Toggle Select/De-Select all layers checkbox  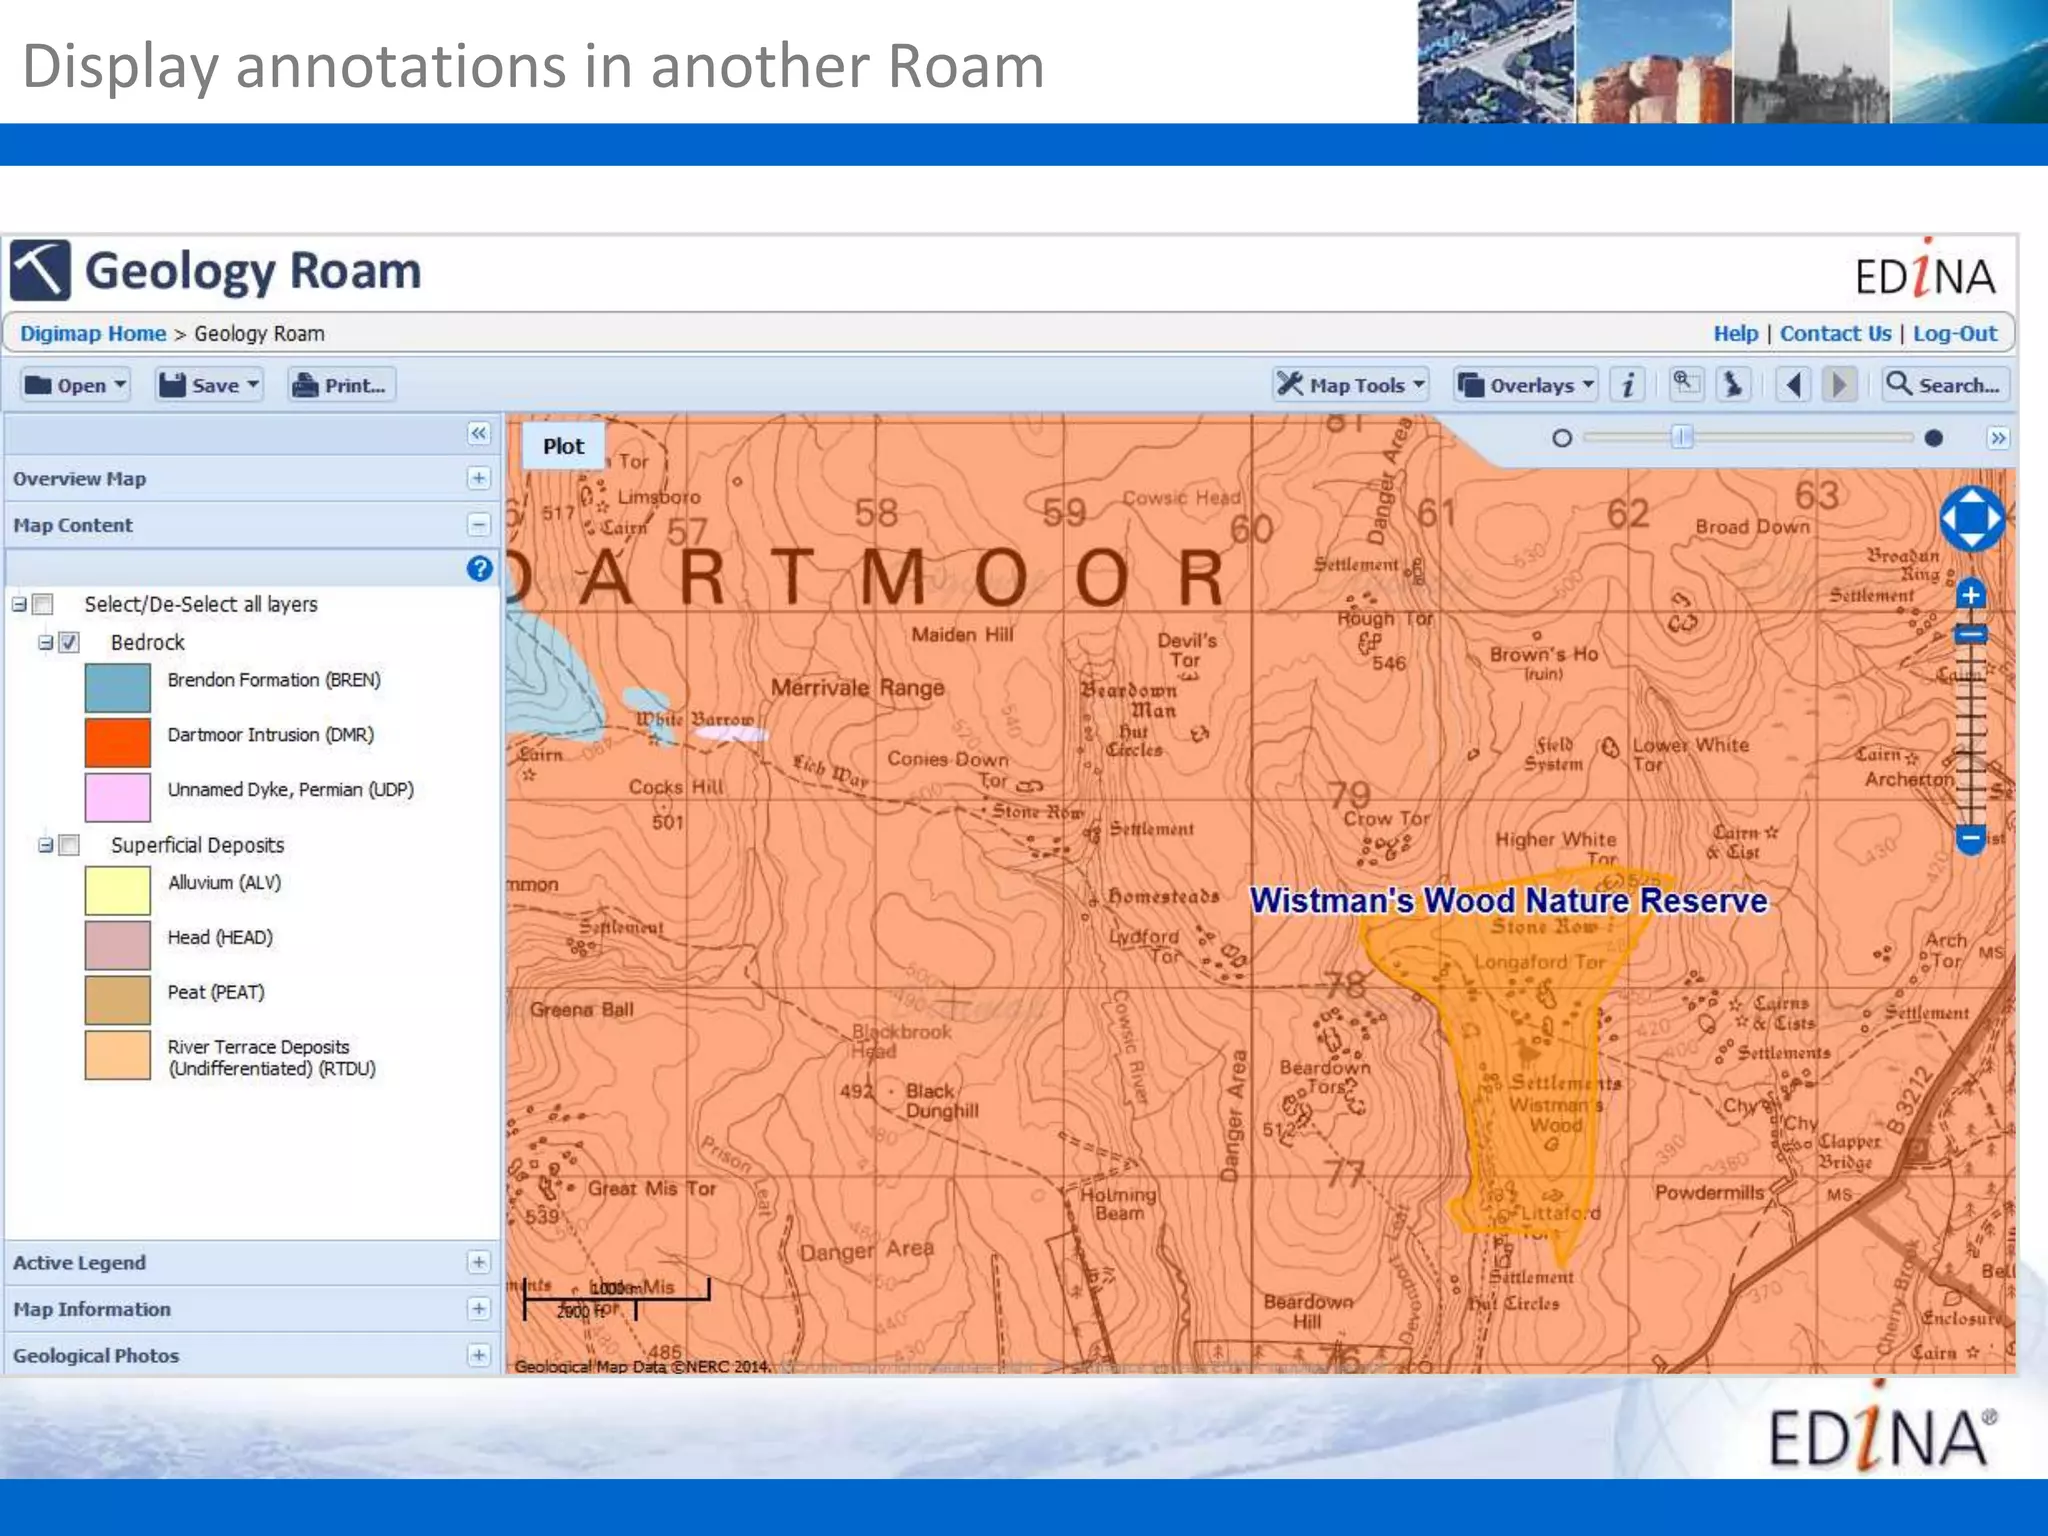43,604
